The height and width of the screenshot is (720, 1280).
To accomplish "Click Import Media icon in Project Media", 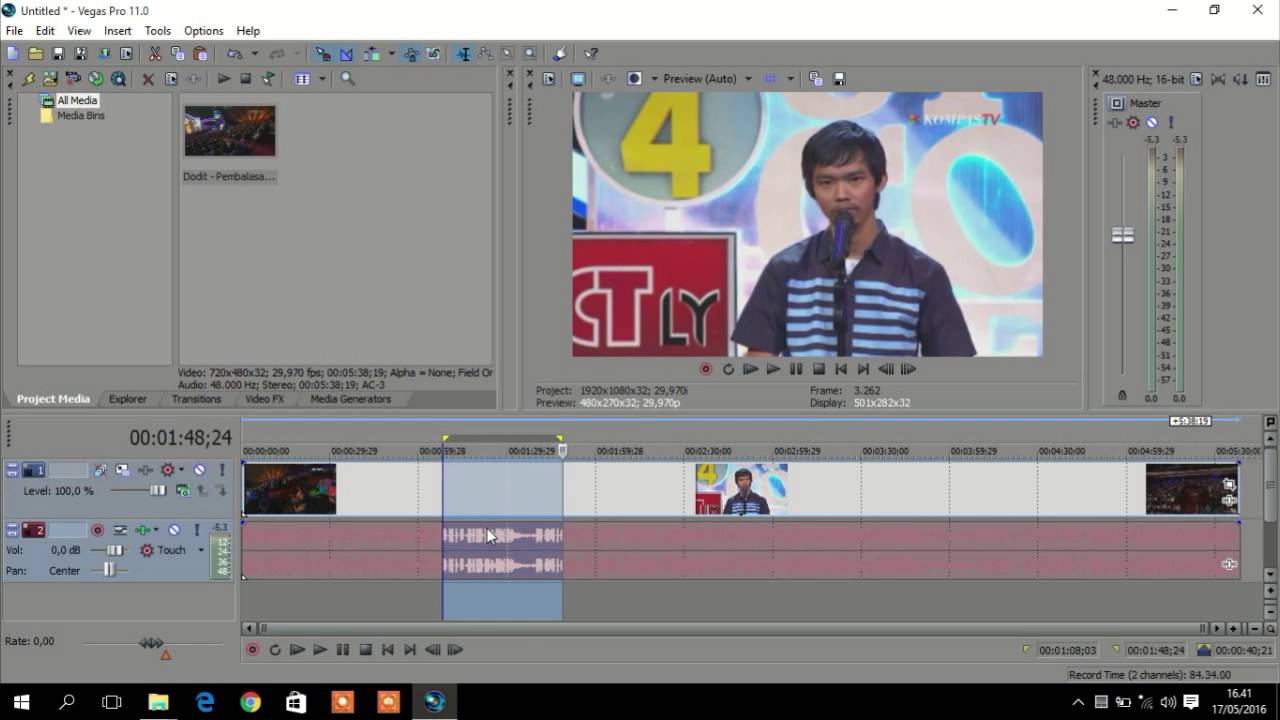I will coord(49,79).
